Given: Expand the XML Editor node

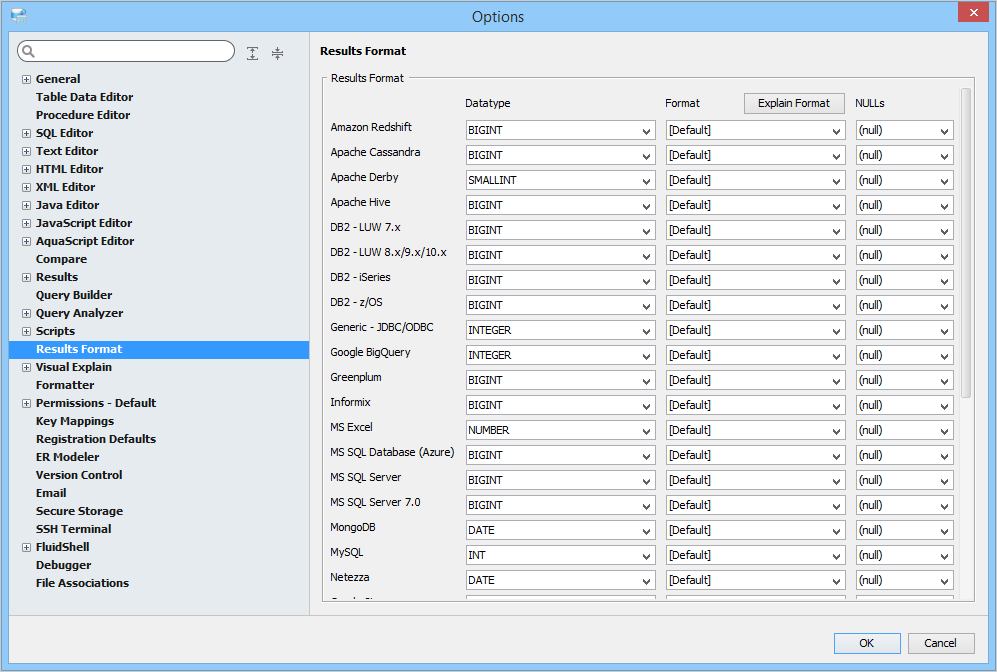Looking at the screenshot, I should [x=26, y=188].
